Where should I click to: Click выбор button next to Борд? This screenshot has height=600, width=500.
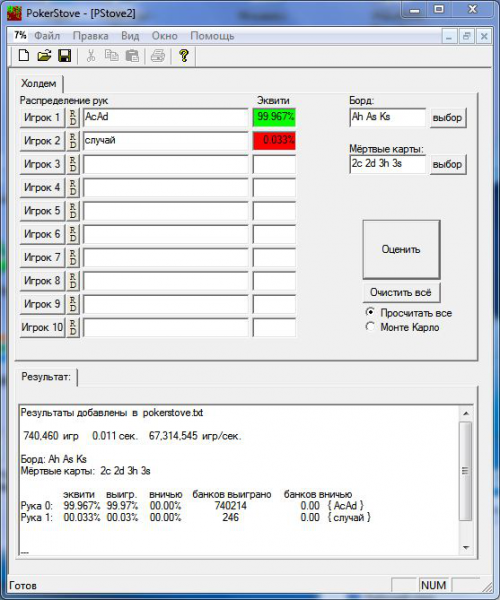tap(447, 117)
